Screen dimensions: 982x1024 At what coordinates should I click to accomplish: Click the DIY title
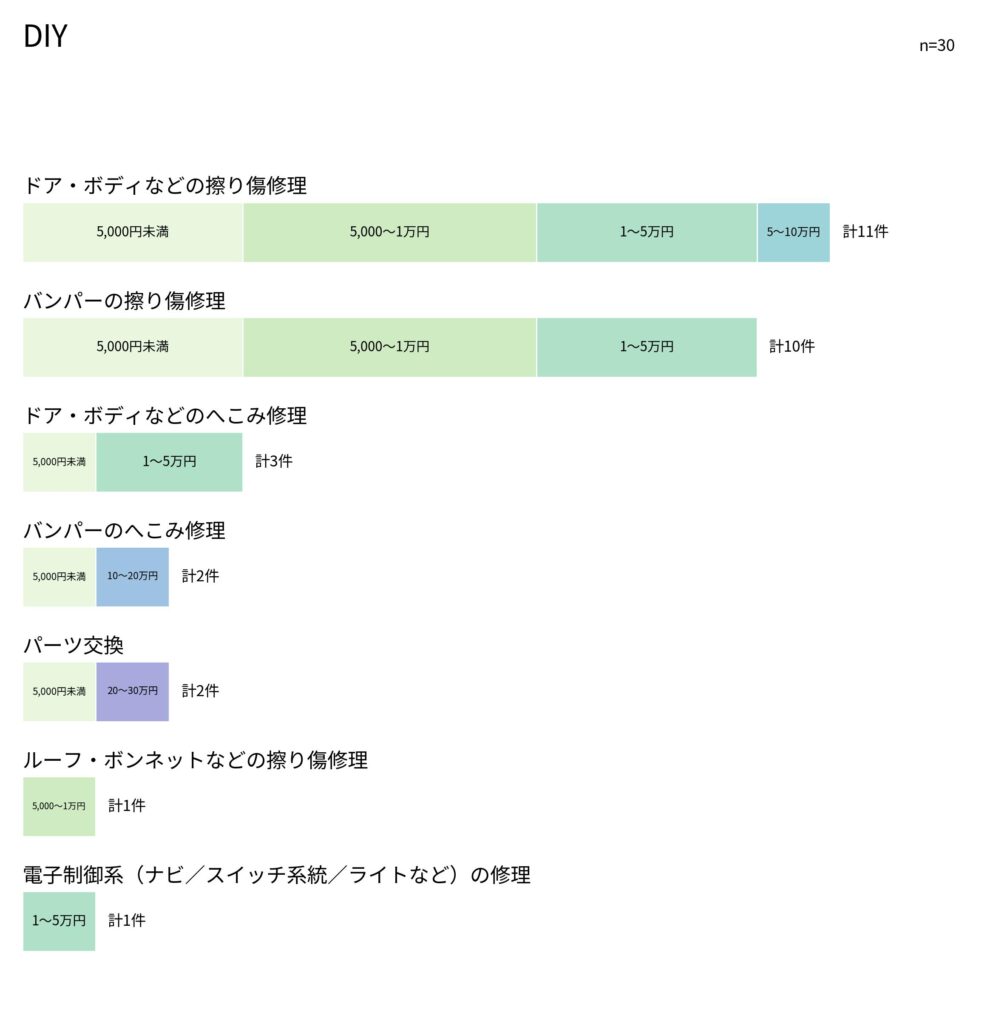[46, 36]
